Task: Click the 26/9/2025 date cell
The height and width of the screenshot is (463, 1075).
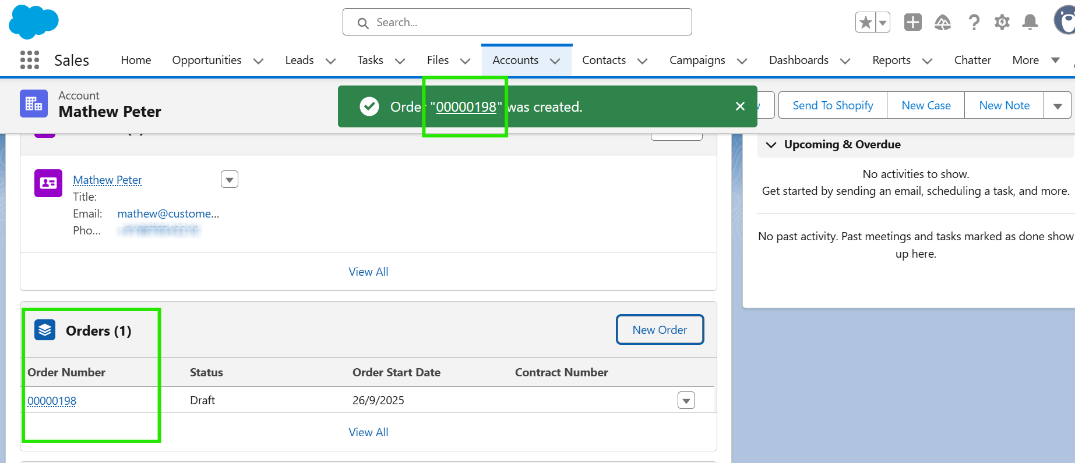Action: [378, 400]
